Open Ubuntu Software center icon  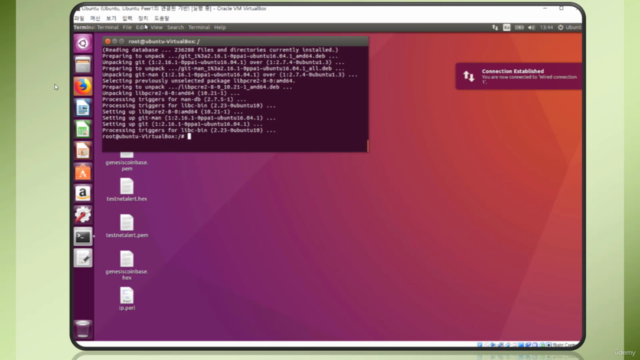point(83,172)
